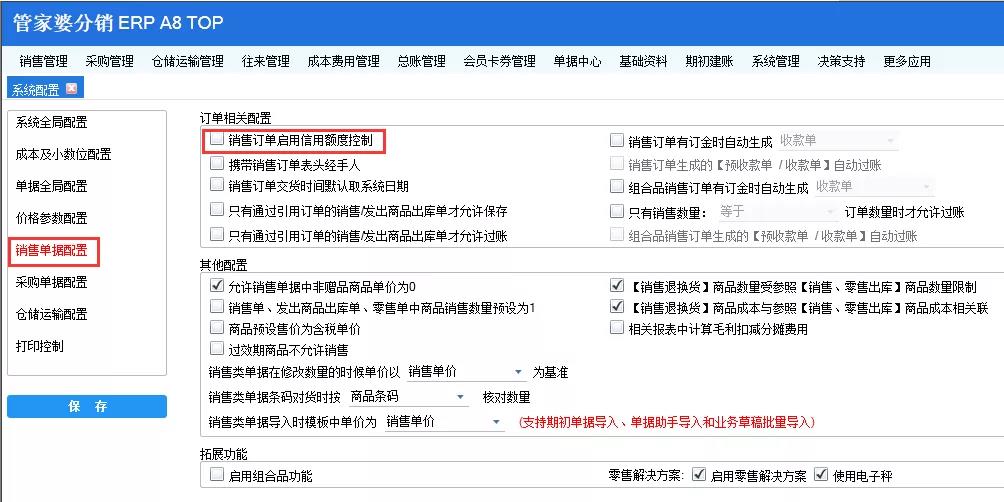Screen dimensions: 1004x502
Task: Toggle 销售订单交货时间默认取系统日期 checkbox
Action: tap(217, 186)
